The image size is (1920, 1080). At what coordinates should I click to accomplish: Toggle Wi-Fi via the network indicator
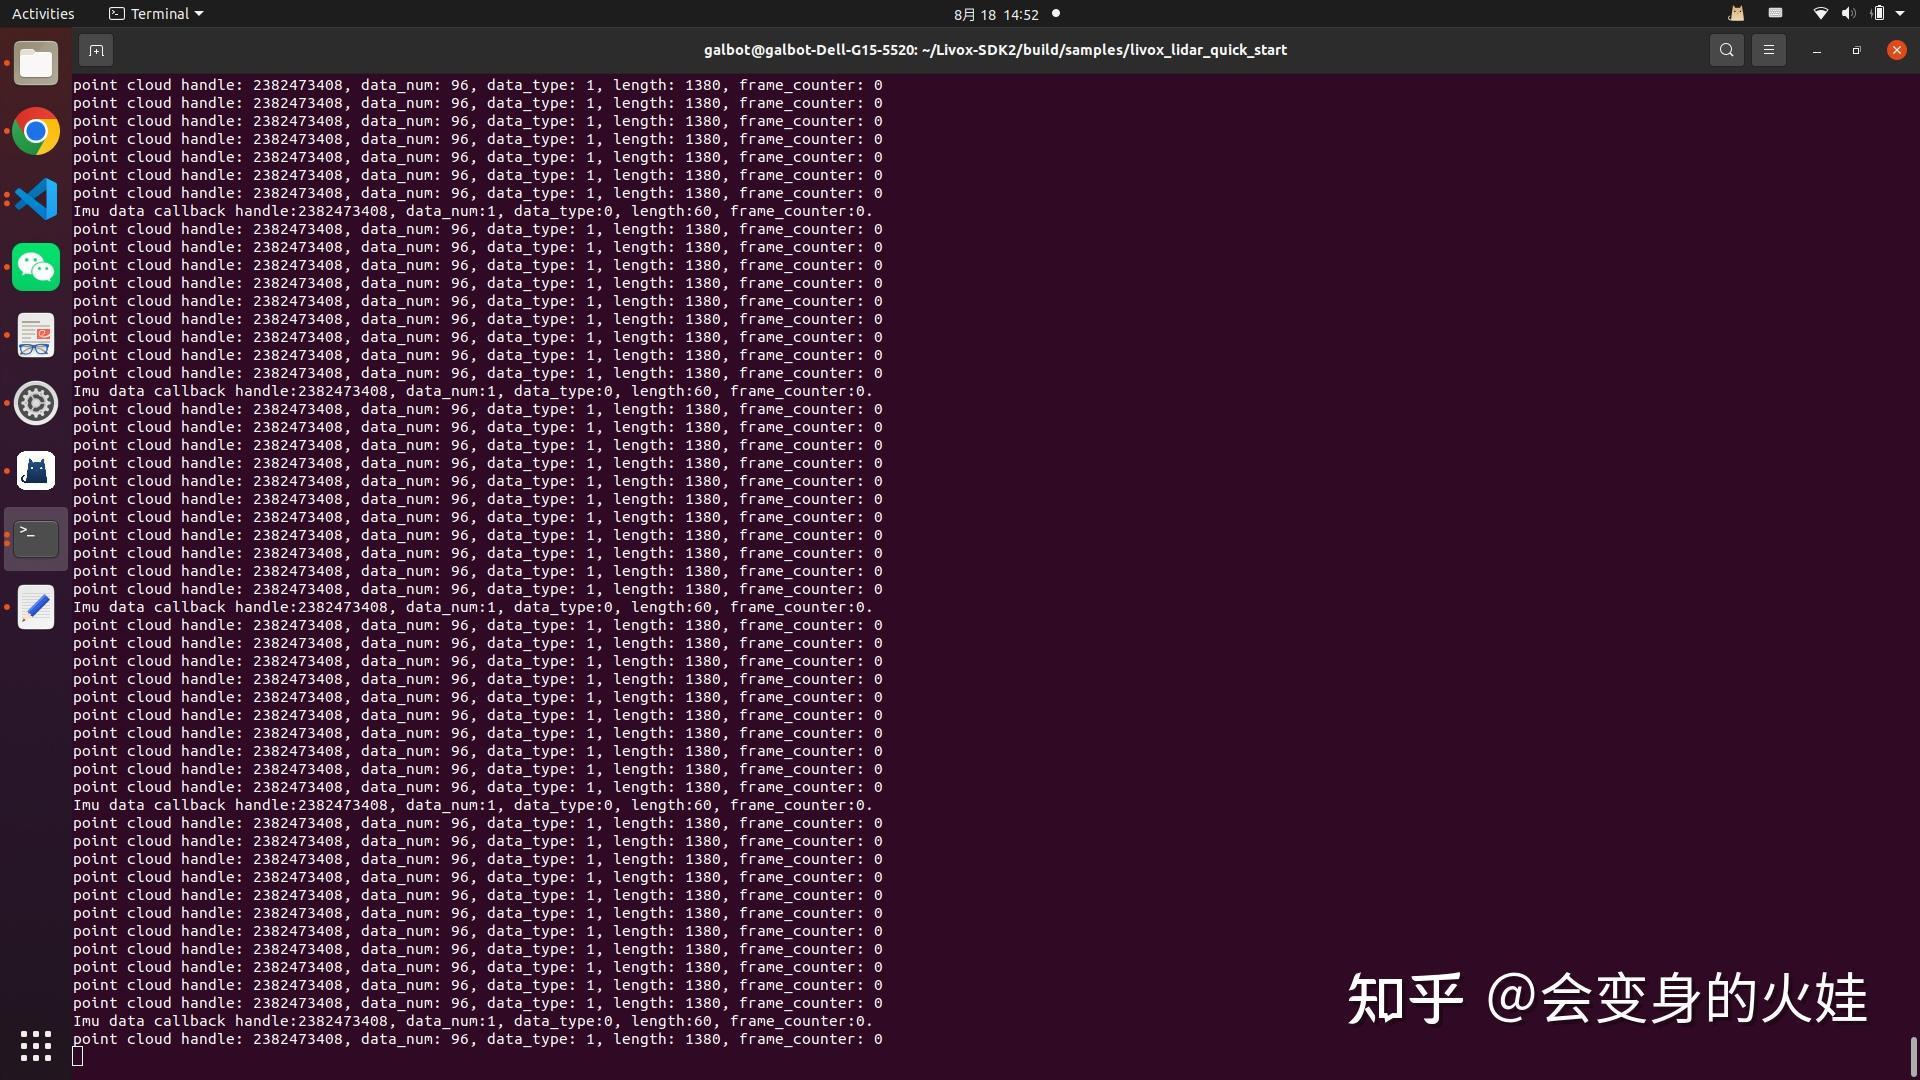(x=1820, y=13)
